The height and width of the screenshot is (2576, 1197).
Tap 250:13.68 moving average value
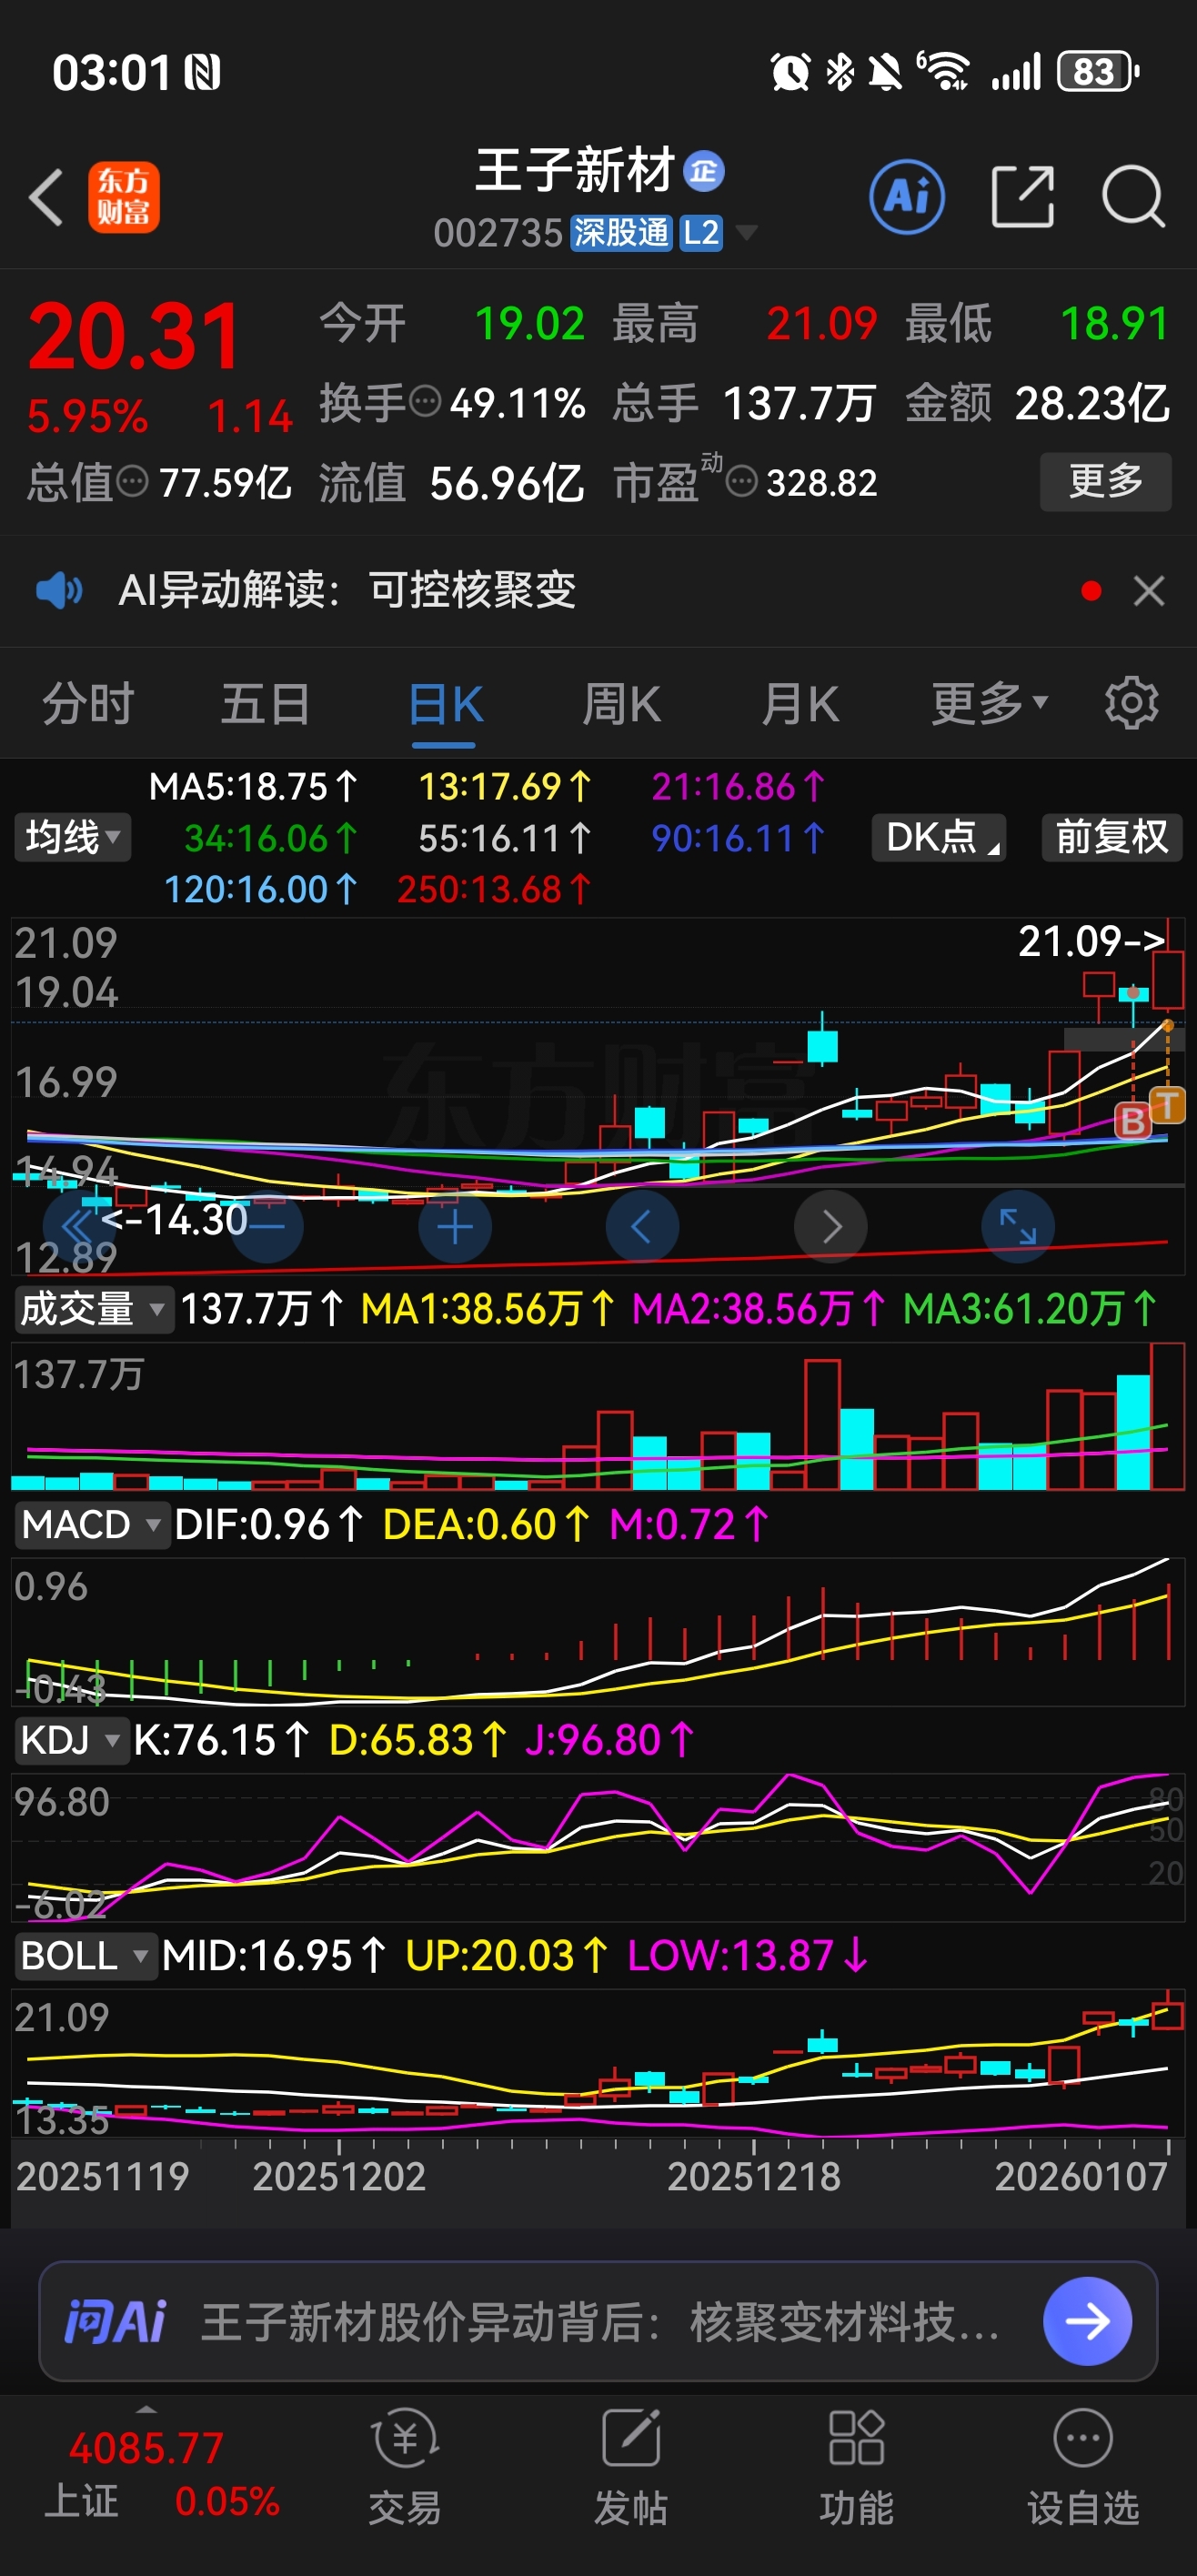[494, 890]
